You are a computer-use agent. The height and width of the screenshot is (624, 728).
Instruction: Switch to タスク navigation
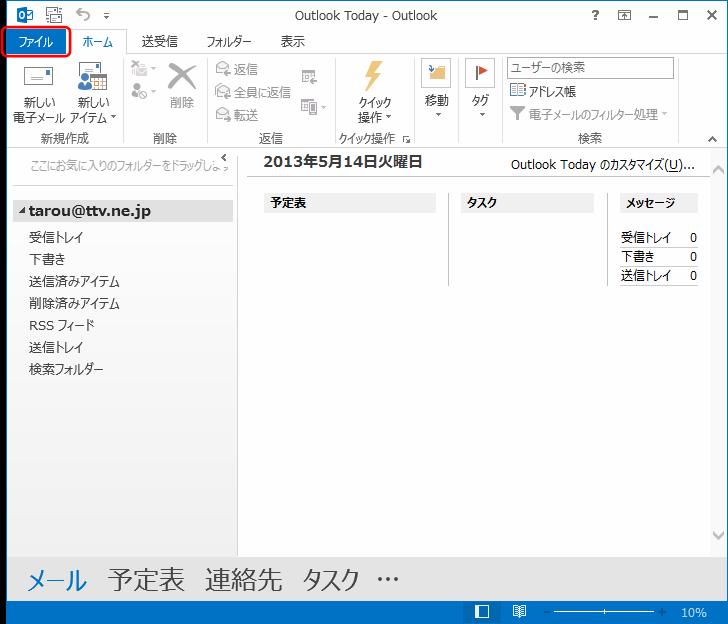pos(331,580)
